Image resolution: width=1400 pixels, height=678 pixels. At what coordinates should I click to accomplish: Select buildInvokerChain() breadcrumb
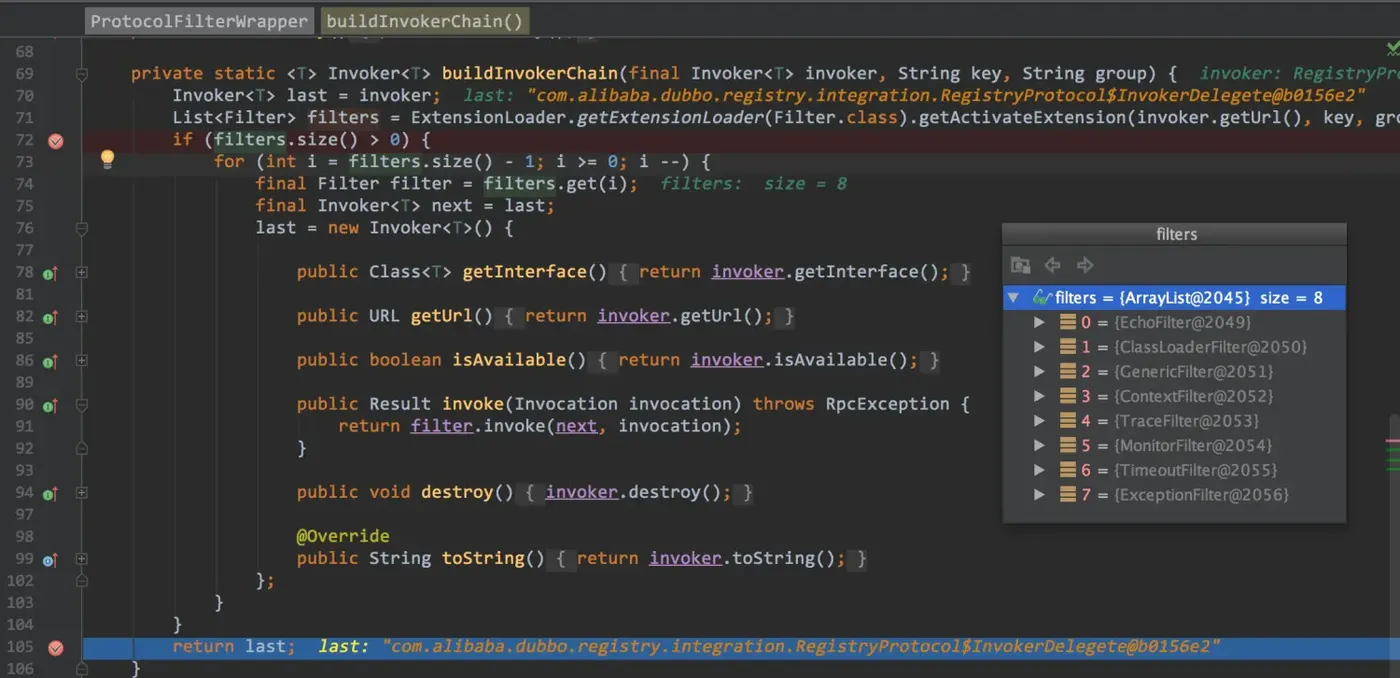[424, 21]
